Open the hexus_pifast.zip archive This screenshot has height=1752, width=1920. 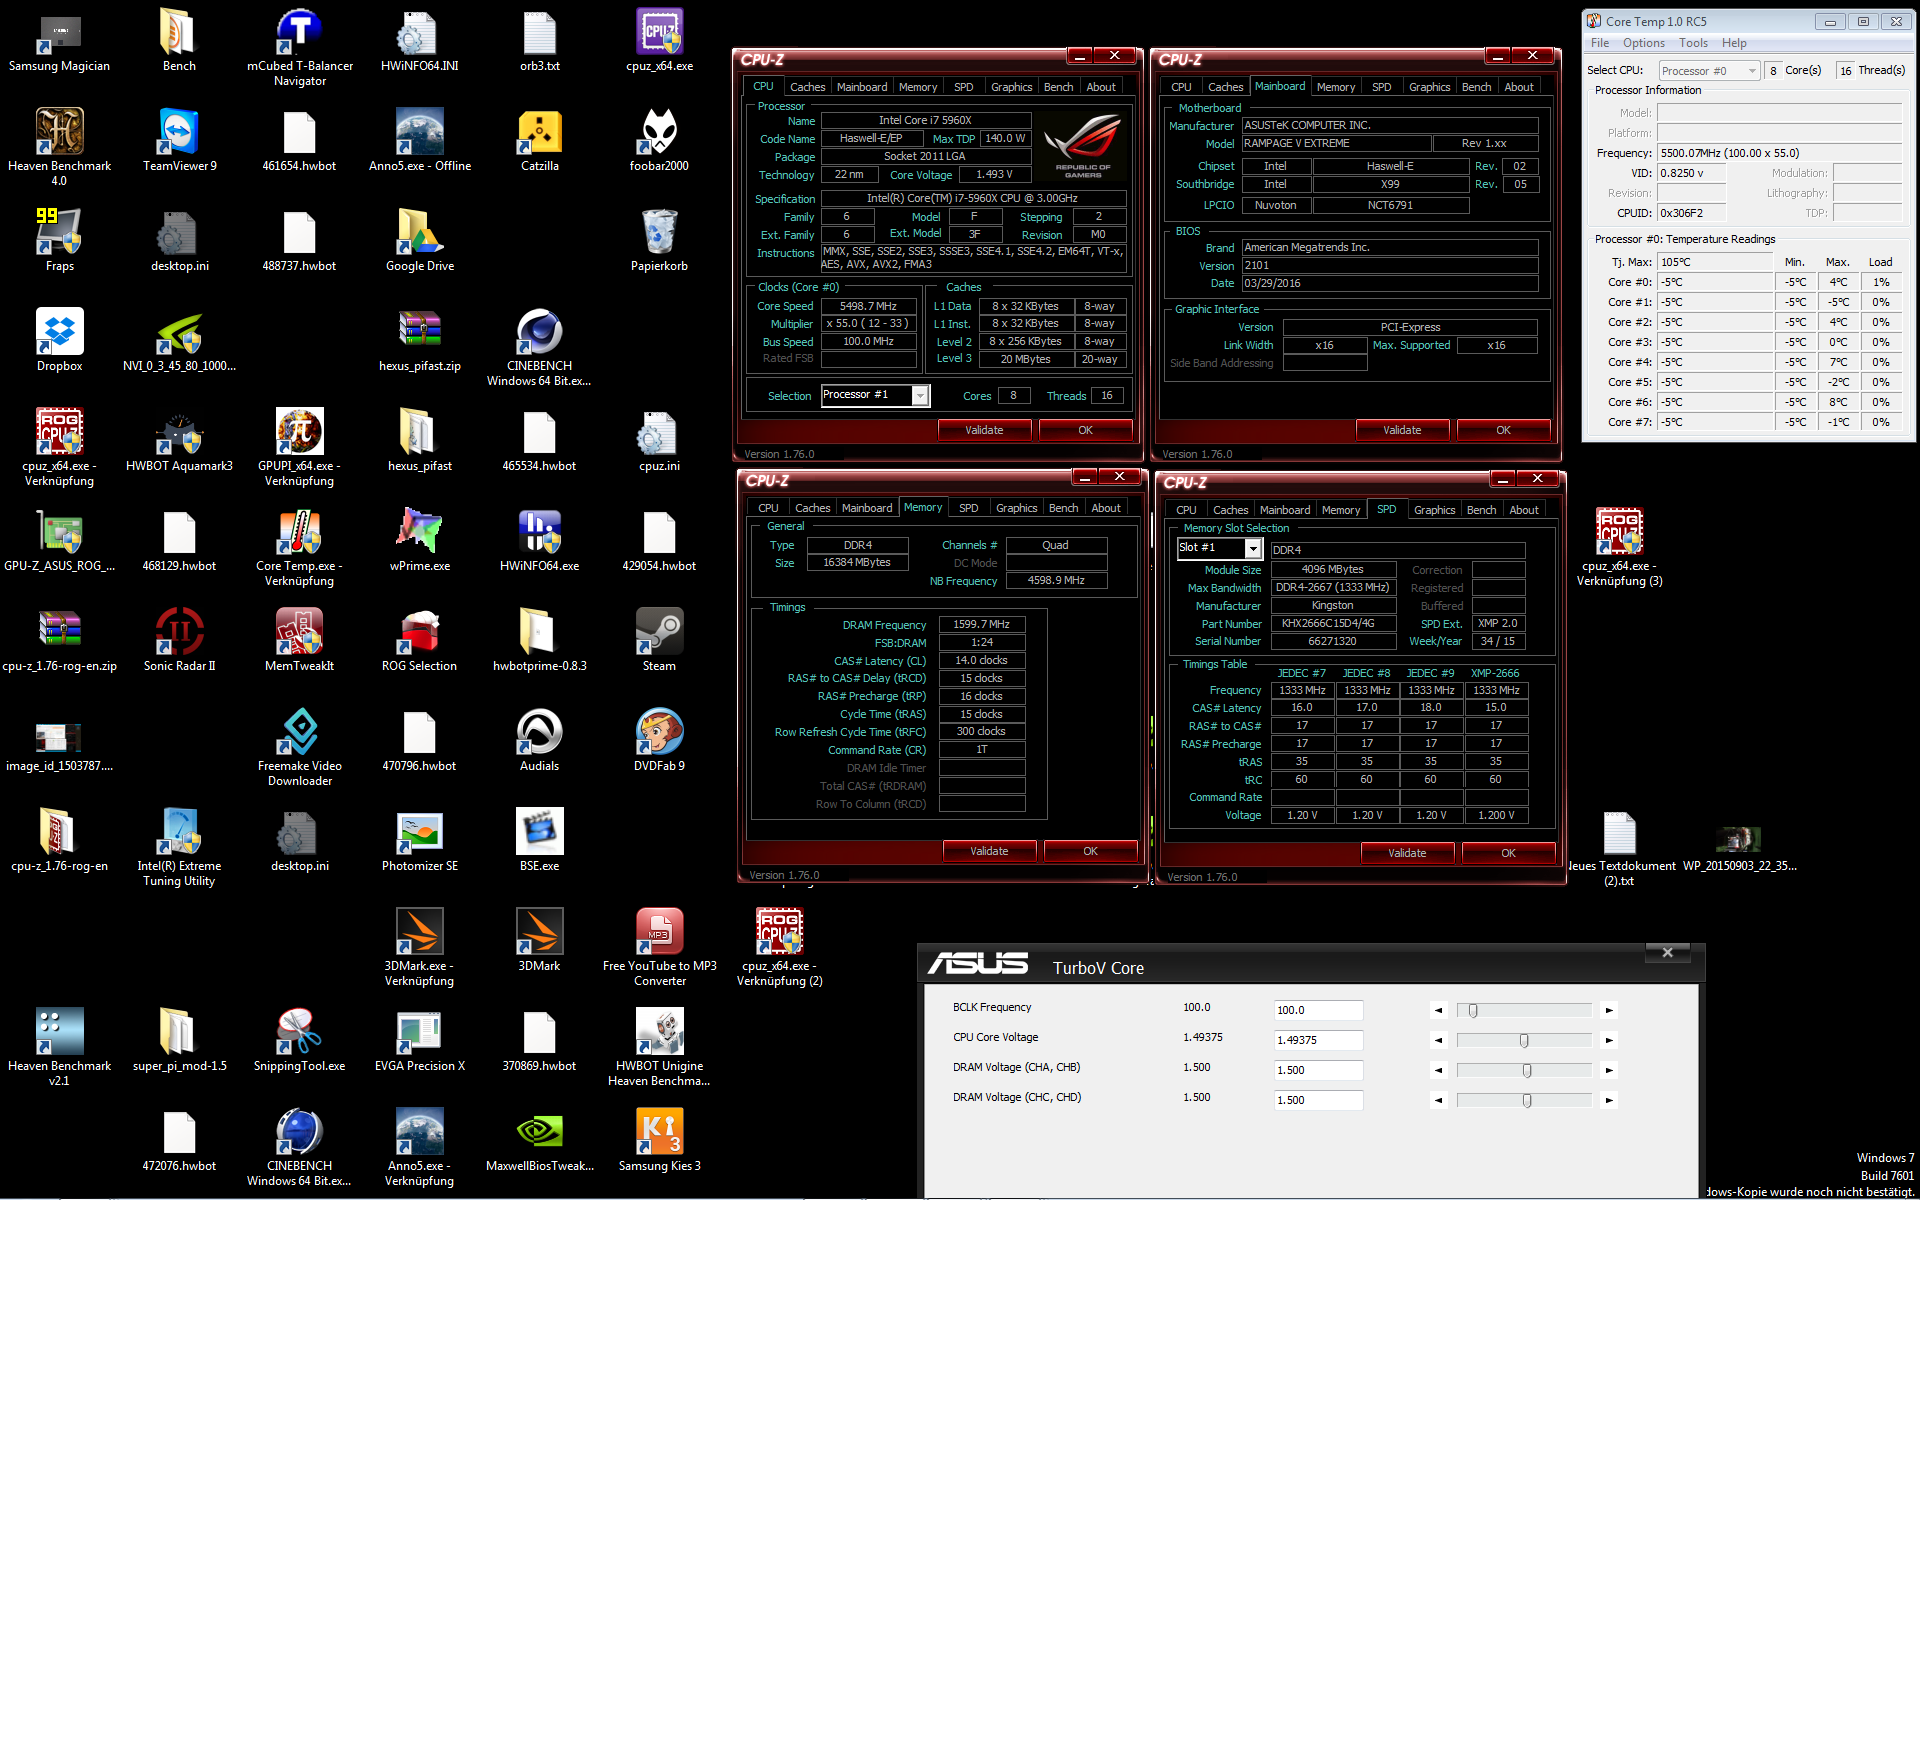click(x=419, y=341)
